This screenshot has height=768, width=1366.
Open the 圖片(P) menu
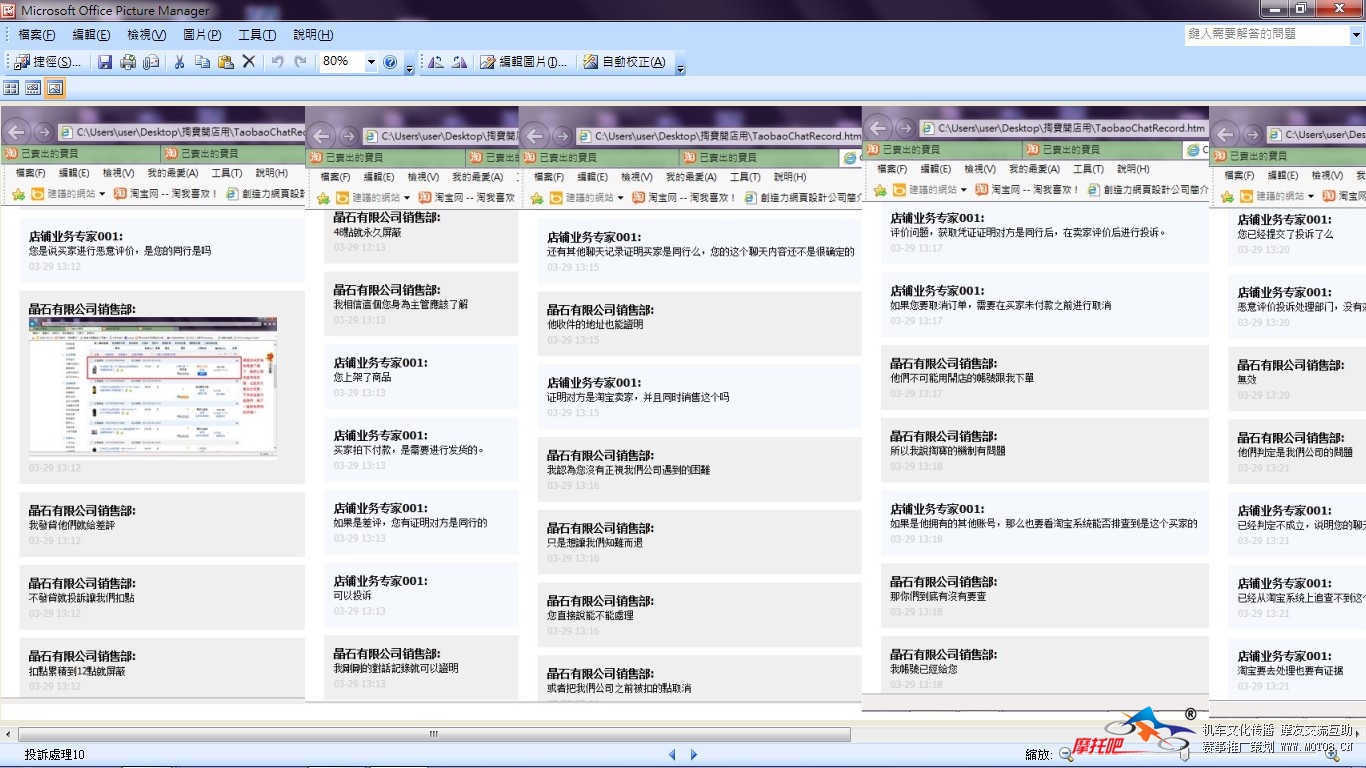click(202, 35)
